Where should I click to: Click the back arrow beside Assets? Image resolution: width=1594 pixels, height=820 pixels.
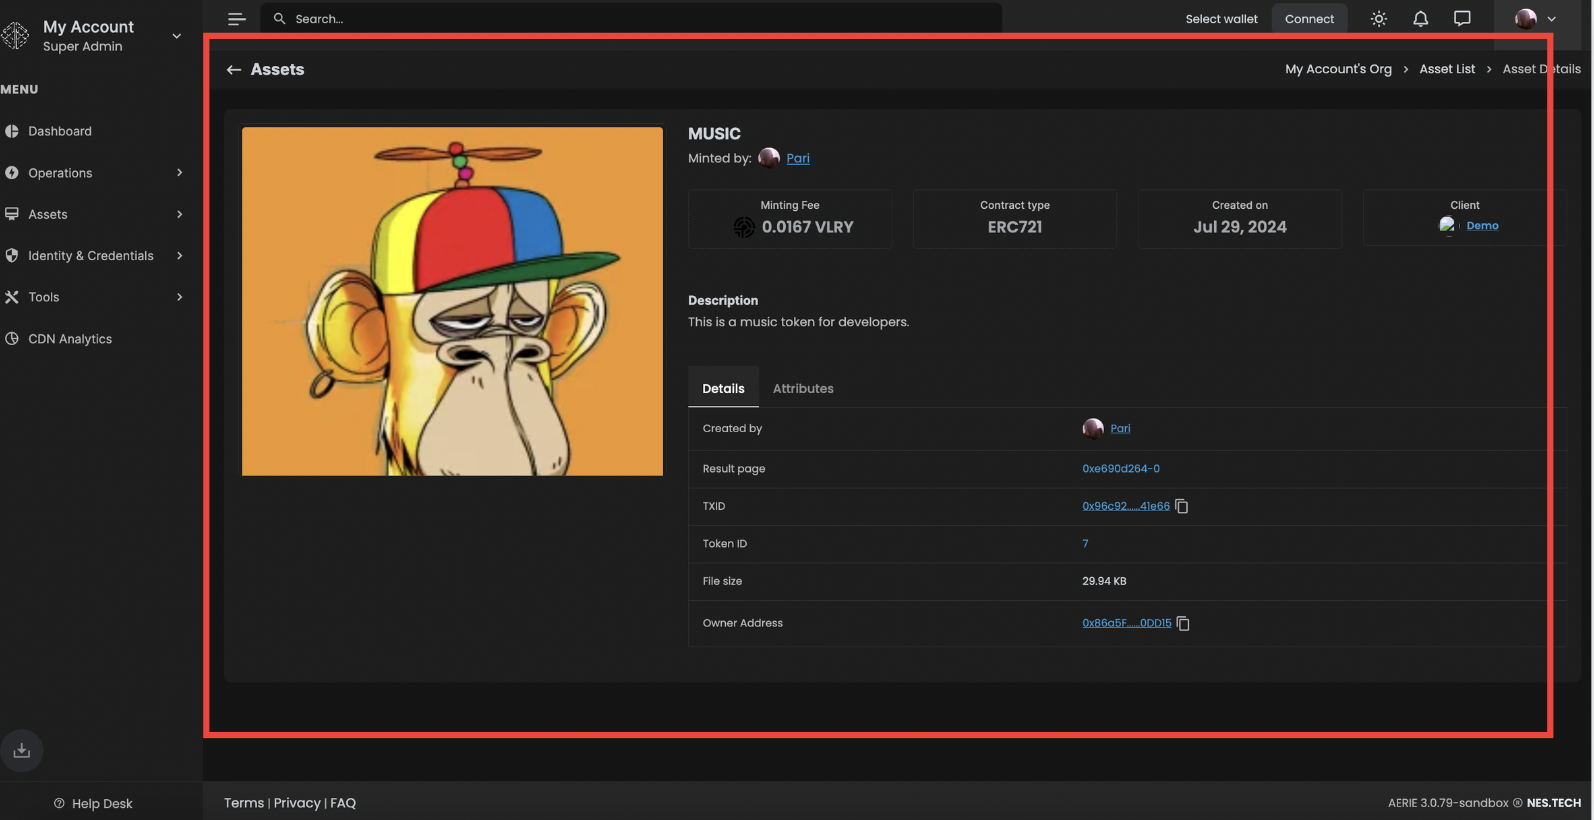[234, 70]
